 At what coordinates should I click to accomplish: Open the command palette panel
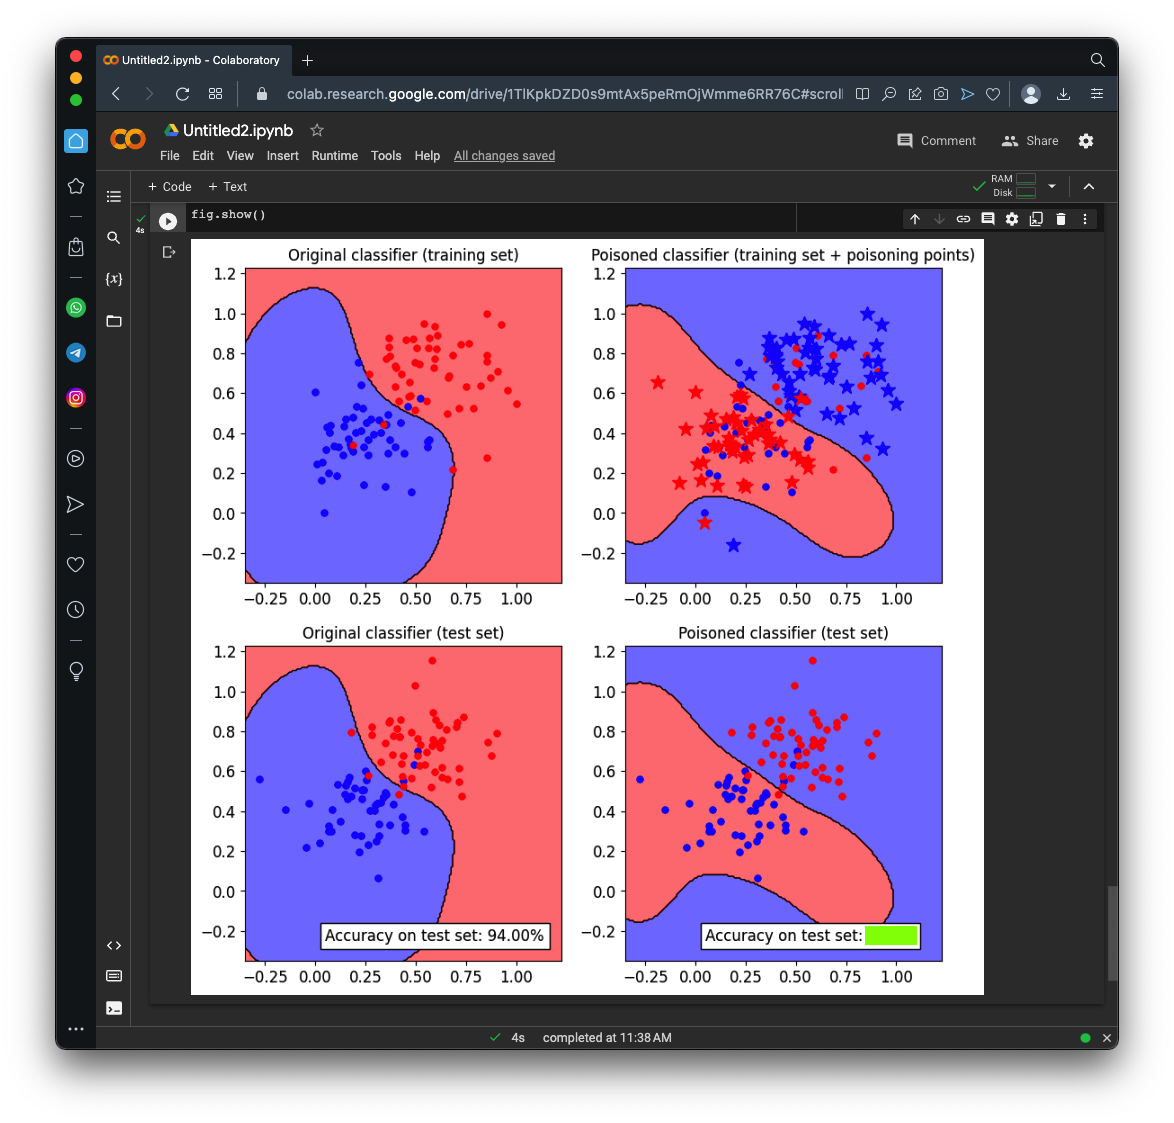pyautogui.click(x=114, y=976)
